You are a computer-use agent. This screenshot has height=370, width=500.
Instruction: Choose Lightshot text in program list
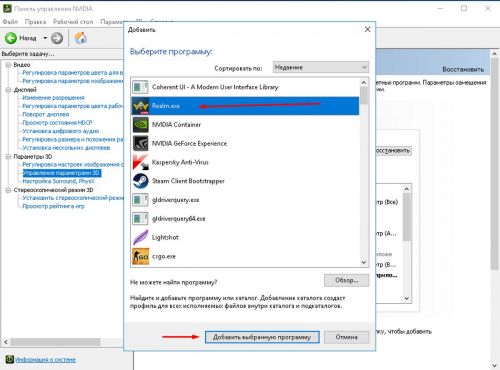[x=165, y=237]
